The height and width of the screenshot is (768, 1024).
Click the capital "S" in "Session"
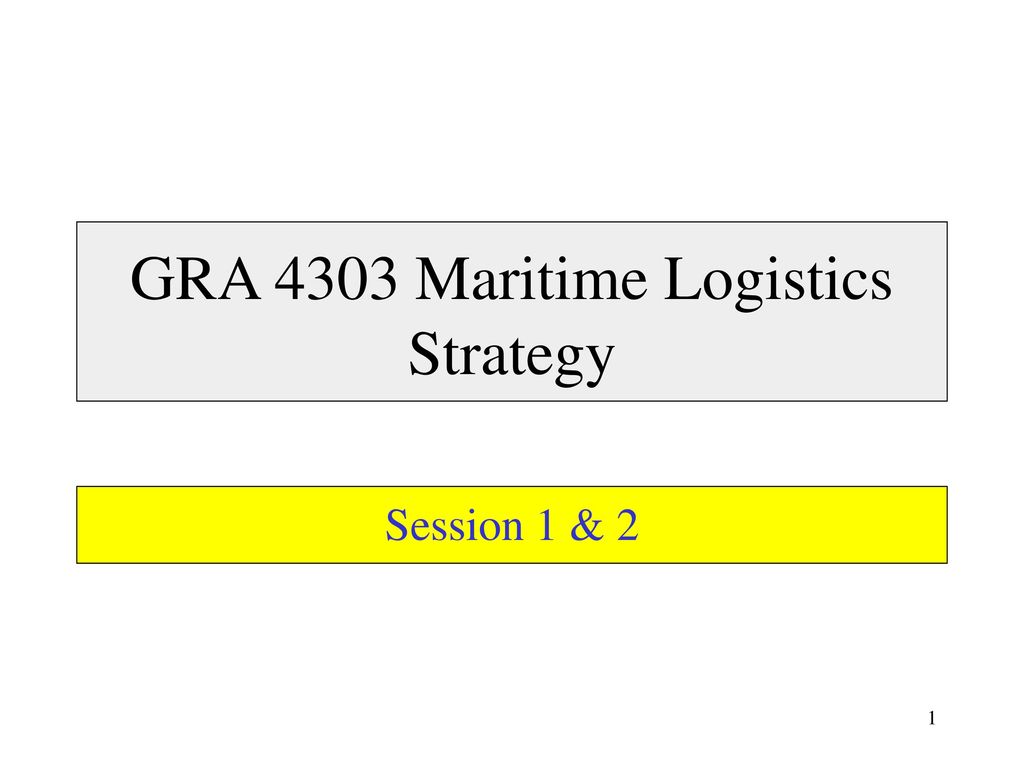pos(397,525)
